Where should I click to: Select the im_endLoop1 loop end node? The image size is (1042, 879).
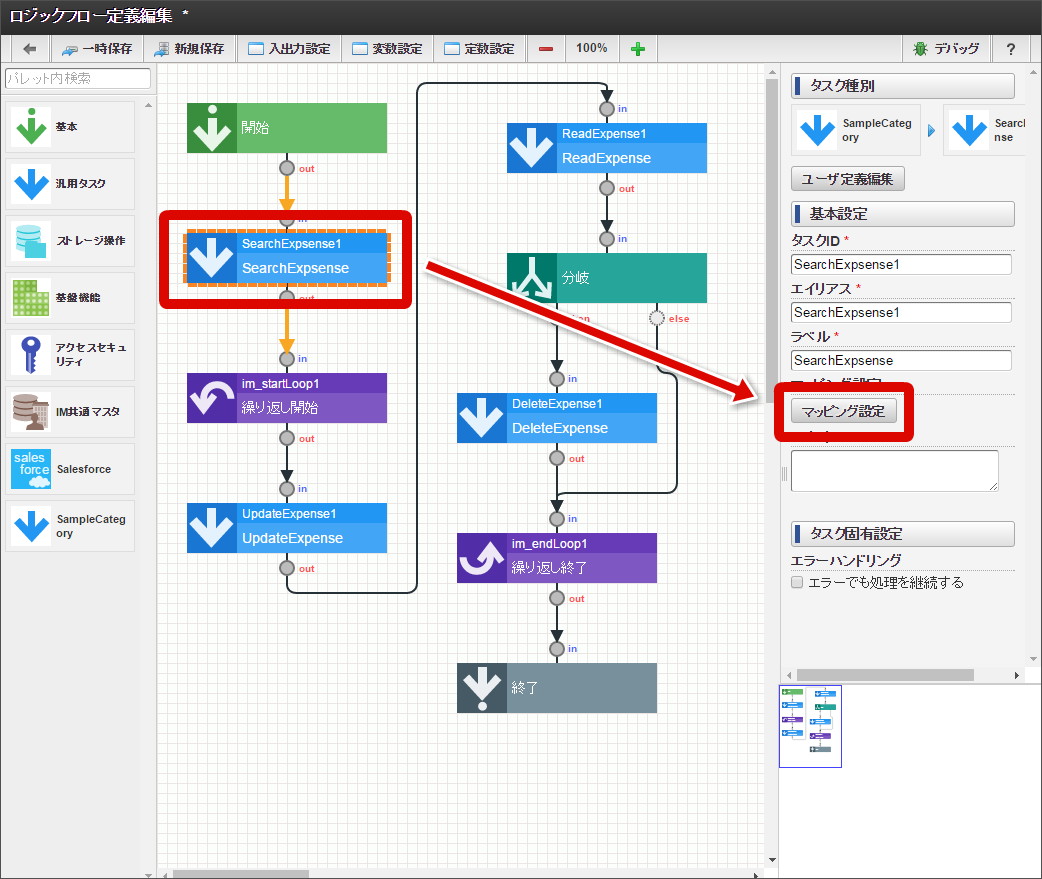(x=557, y=558)
